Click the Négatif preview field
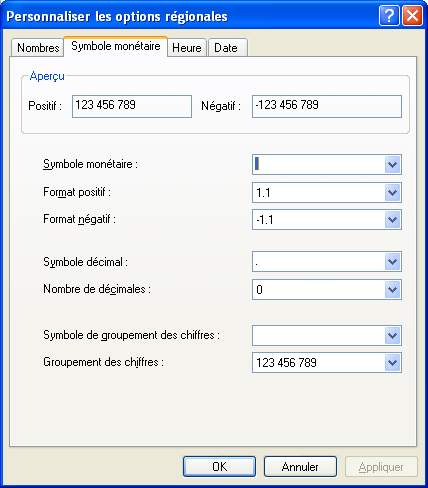Viewport: 428px width, 488px height. pyautogui.click(x=327, y=106)
